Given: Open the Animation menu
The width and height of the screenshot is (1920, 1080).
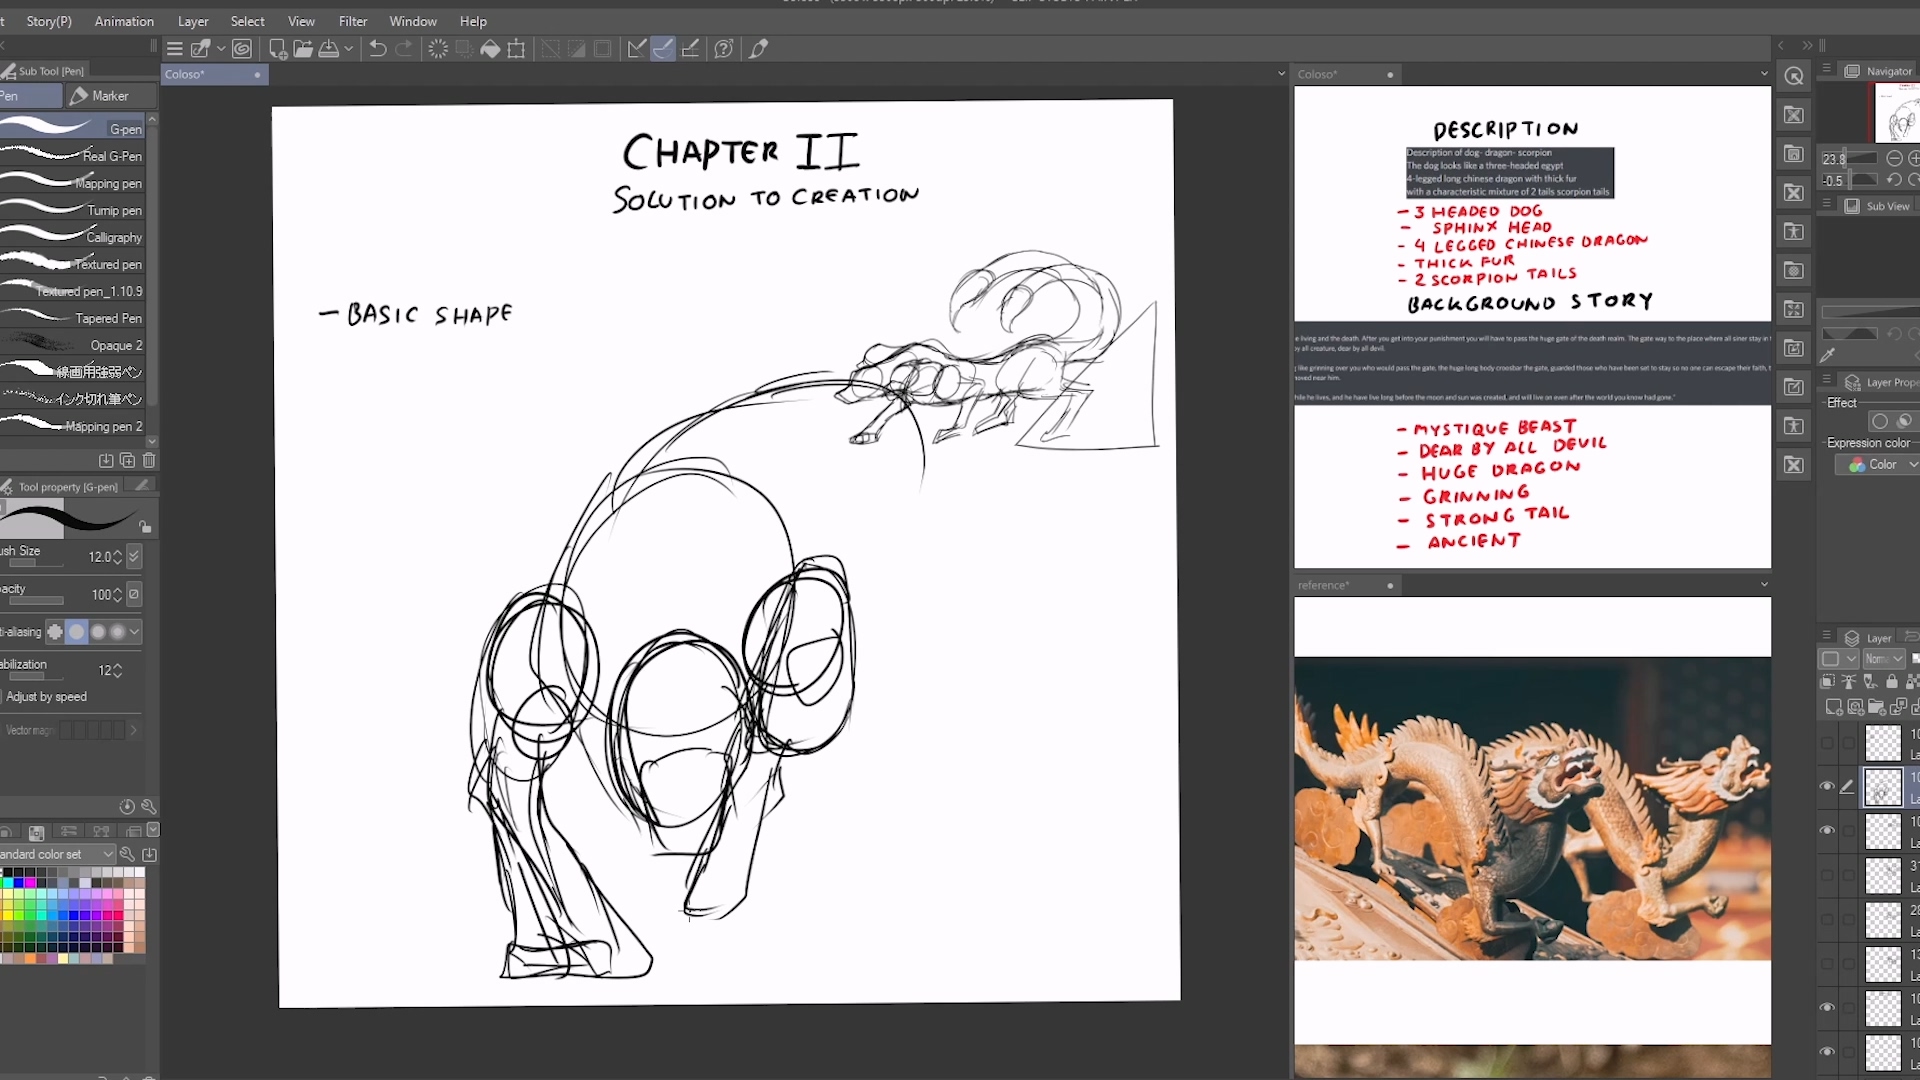Looking at the screenshot, I should (x=124, y=21).
